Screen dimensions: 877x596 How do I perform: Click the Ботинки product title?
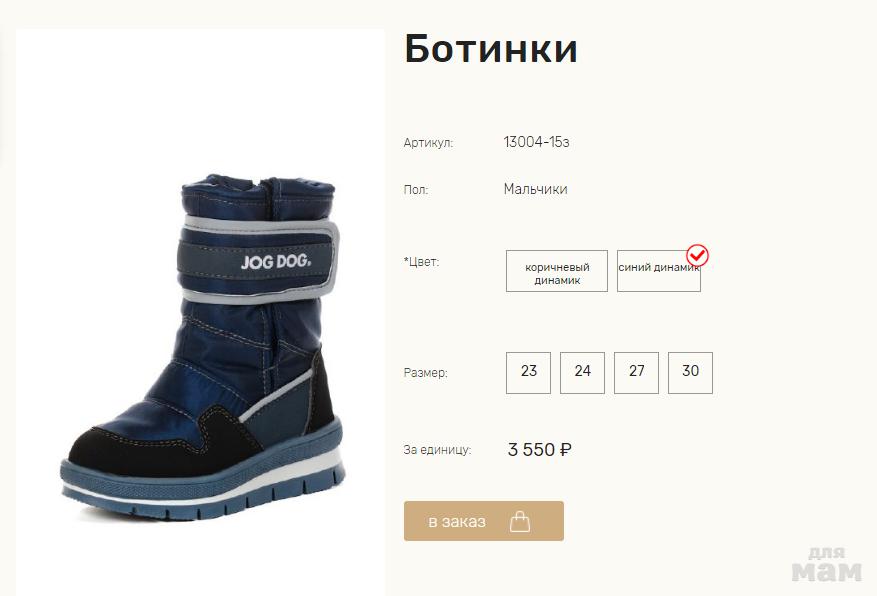(491, 49)
